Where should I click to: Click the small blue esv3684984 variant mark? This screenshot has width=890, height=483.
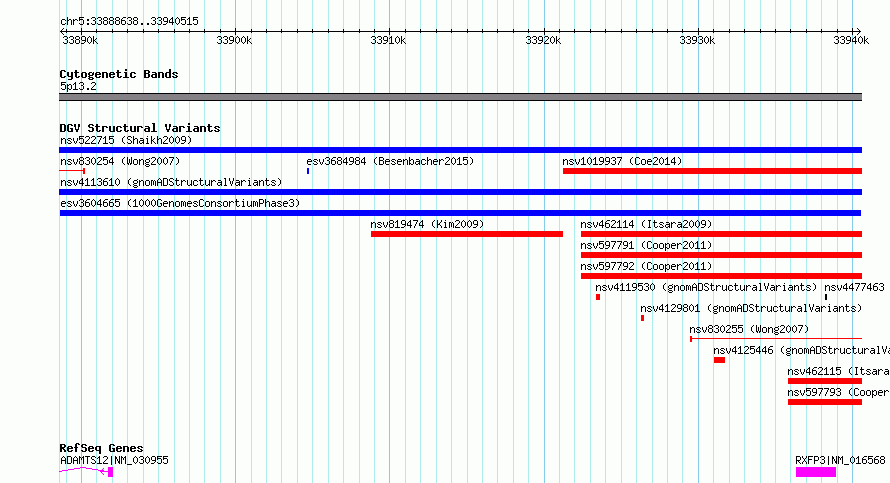[308, 171]
